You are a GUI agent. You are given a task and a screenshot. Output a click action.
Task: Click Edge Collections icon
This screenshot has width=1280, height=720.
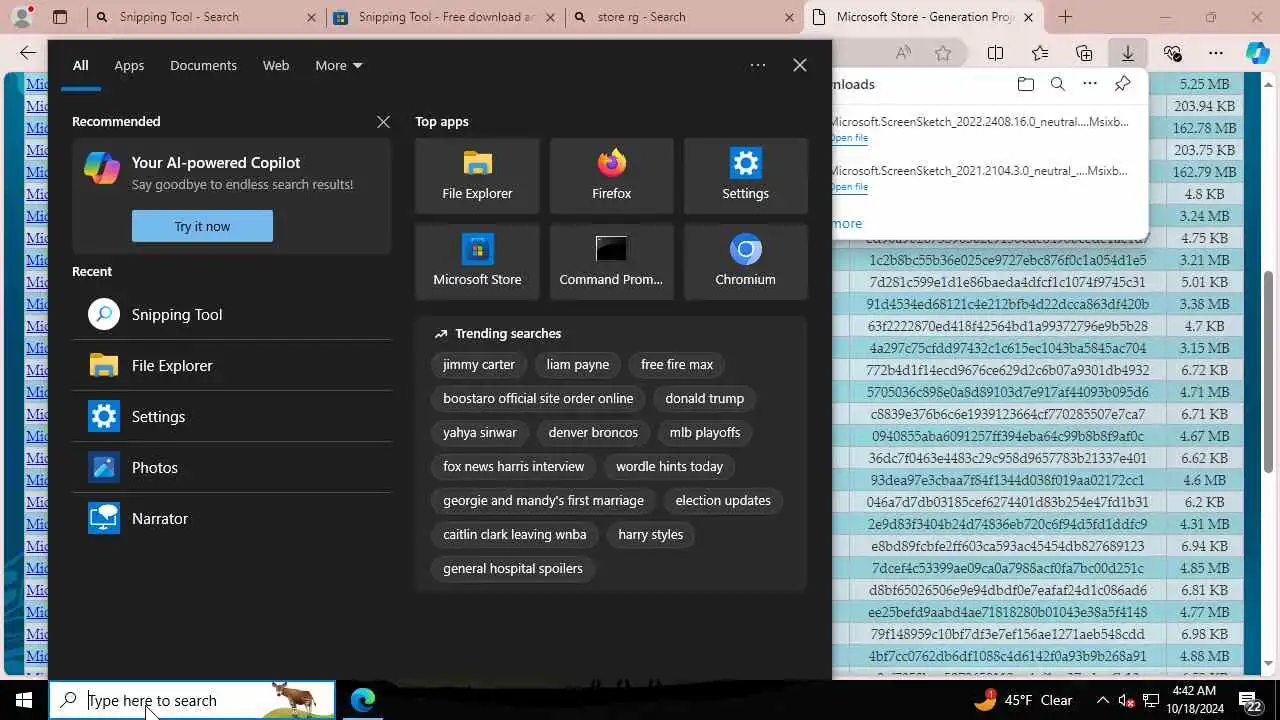(1084, 53)
